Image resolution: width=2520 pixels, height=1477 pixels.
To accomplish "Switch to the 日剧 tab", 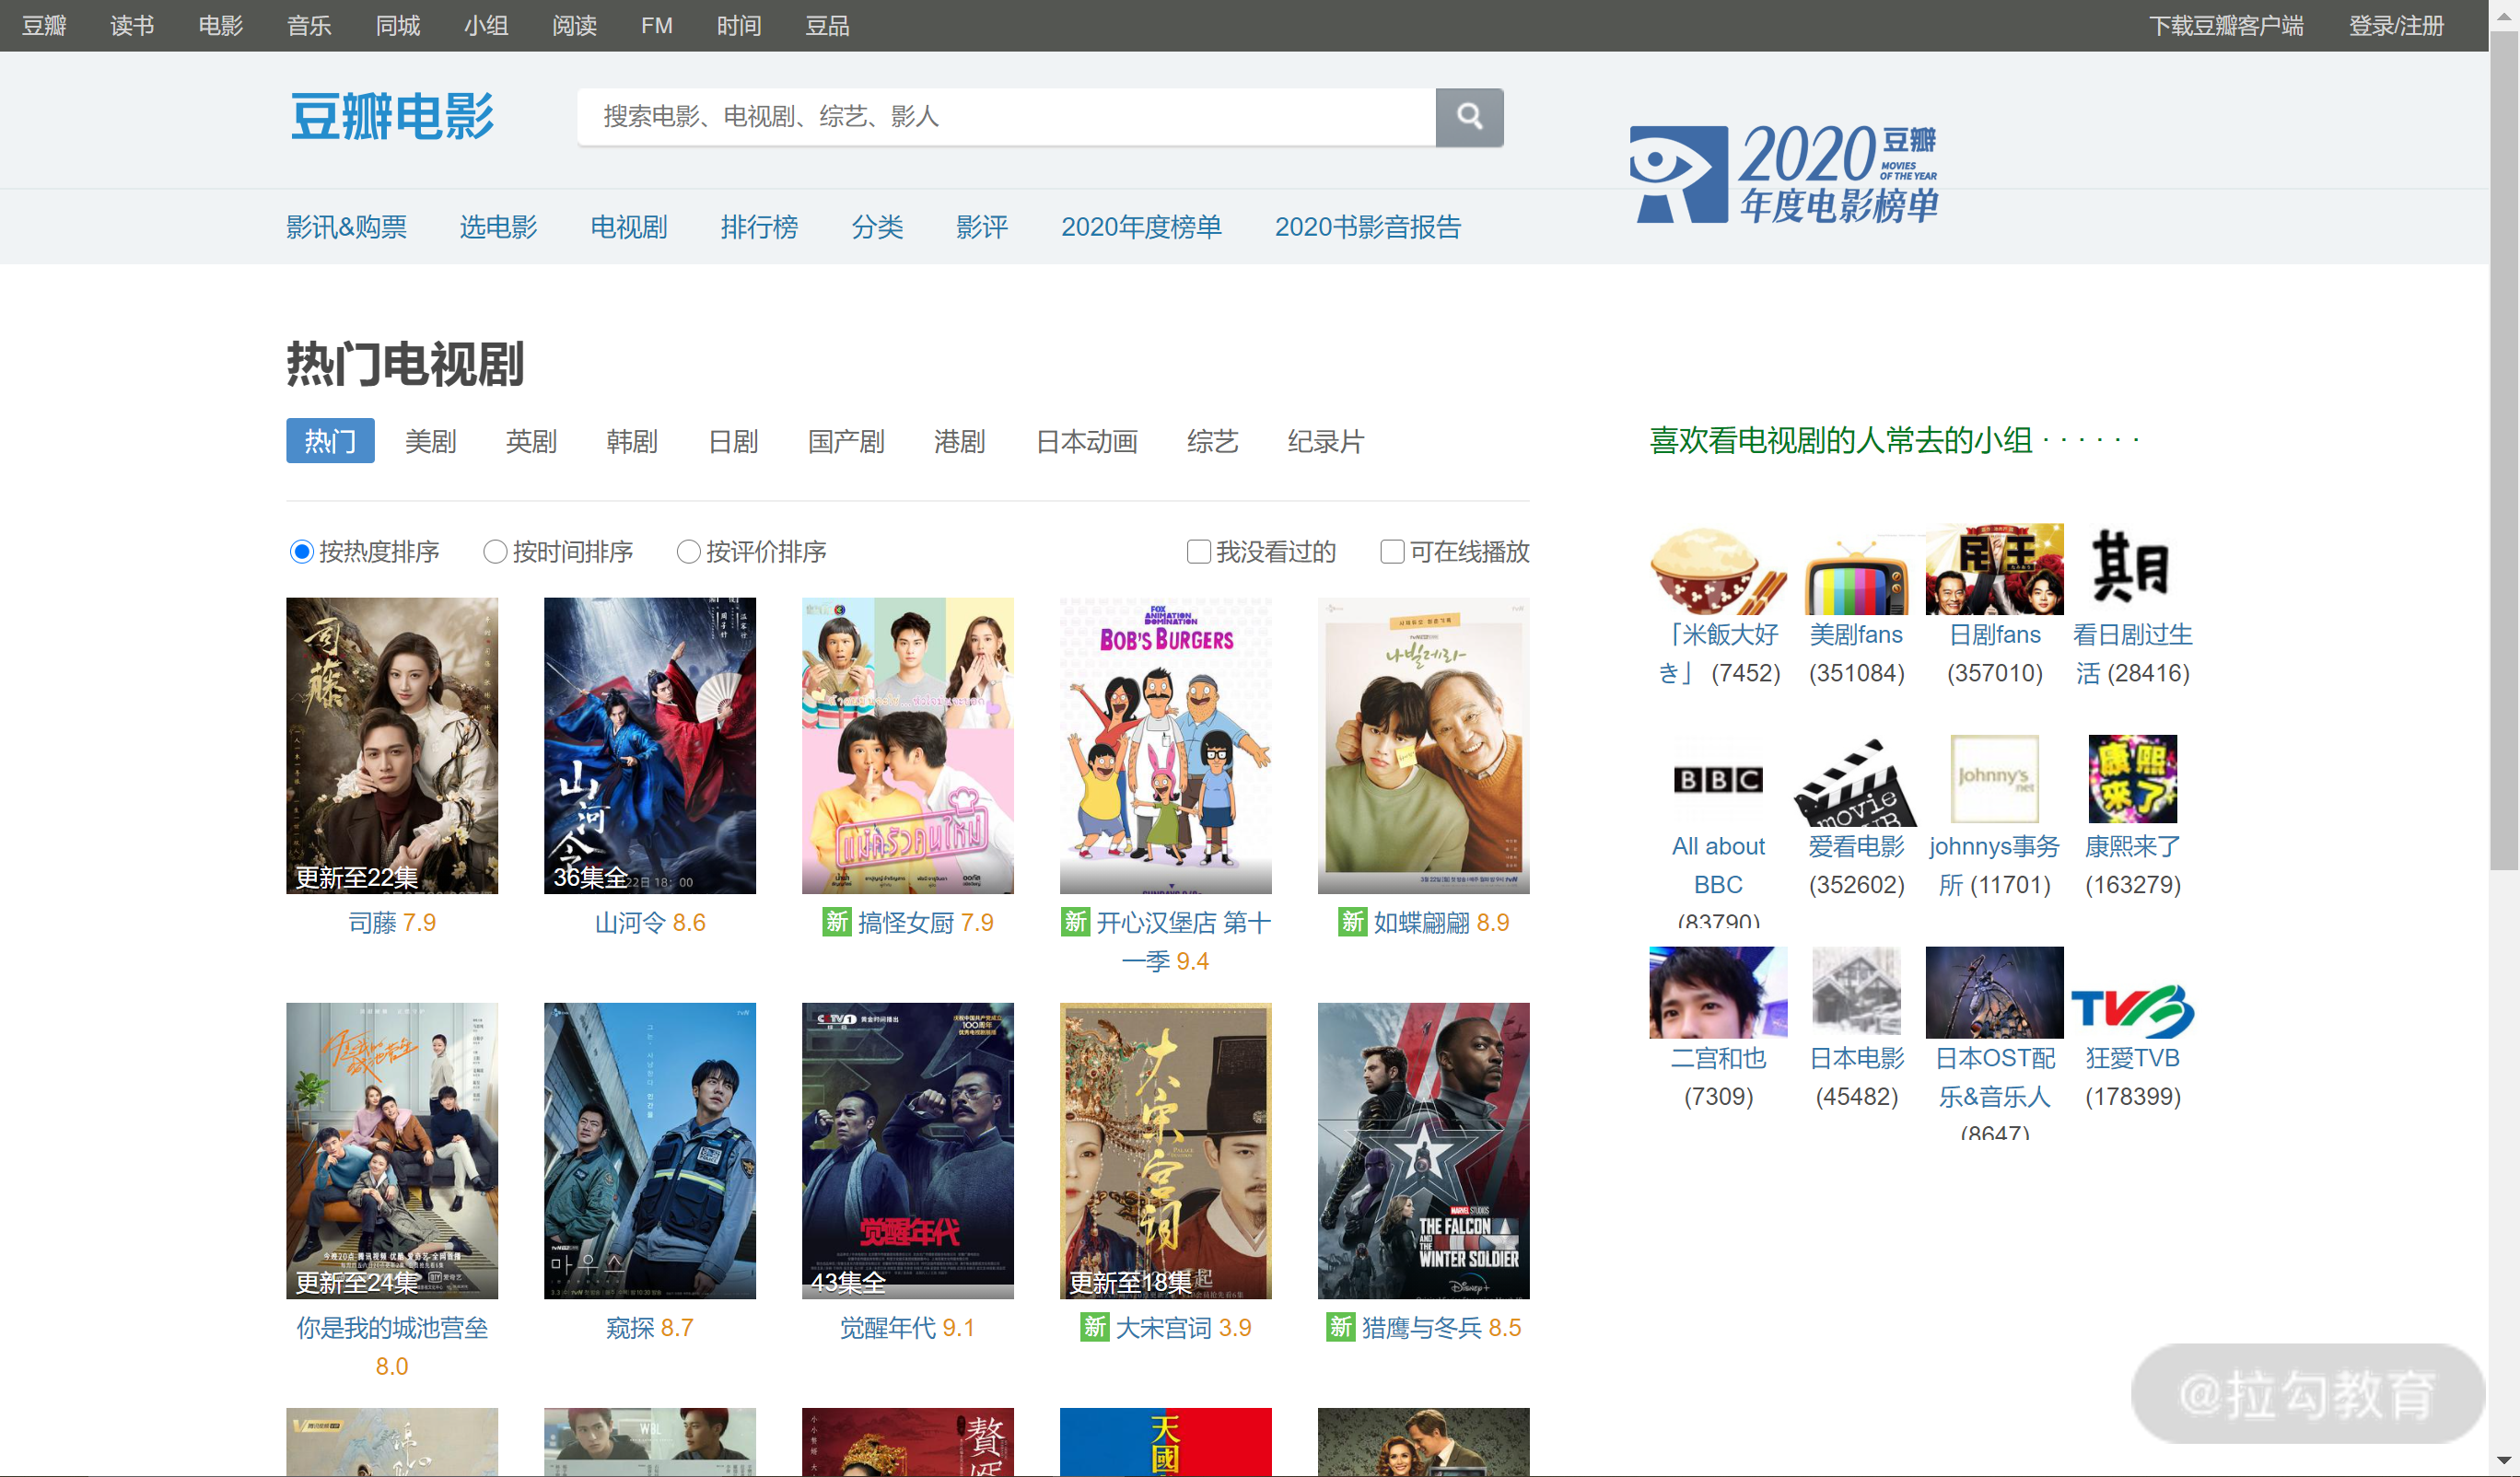I will pyautogui.click(x=733, y=441).
